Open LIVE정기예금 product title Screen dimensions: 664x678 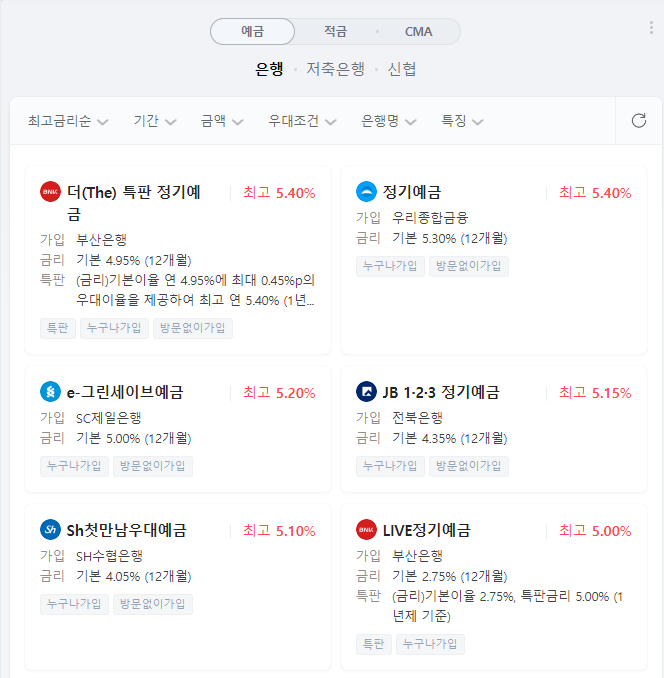point(426,530)
